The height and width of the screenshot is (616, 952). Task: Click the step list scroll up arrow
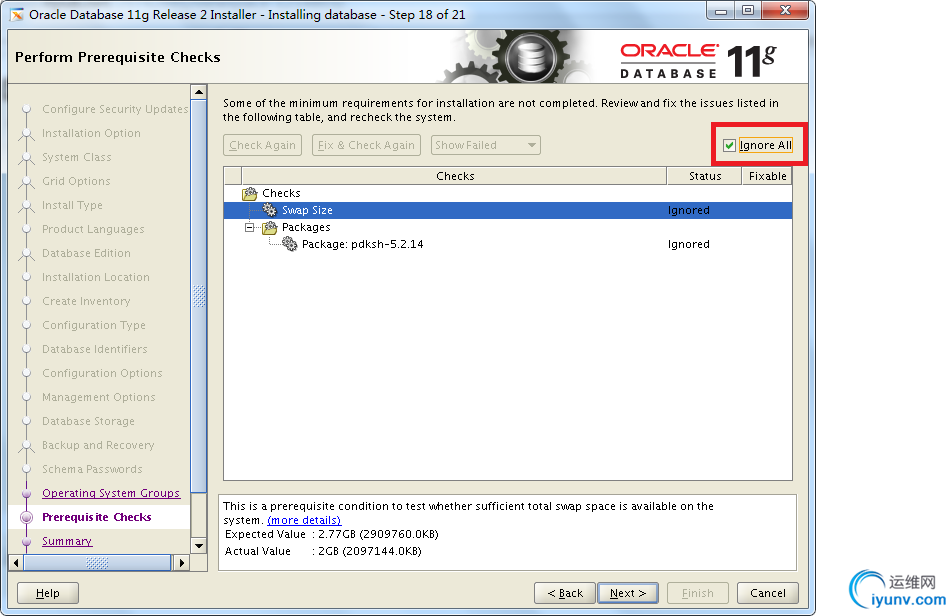click(199, 92)
